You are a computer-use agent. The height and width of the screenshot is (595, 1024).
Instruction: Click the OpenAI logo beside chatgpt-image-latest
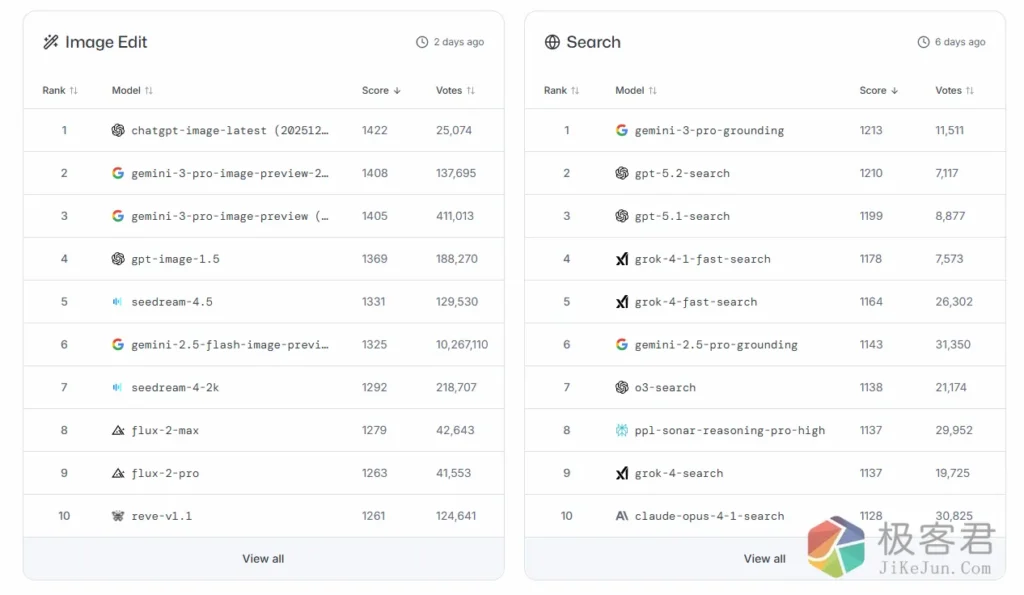point(118,130)
